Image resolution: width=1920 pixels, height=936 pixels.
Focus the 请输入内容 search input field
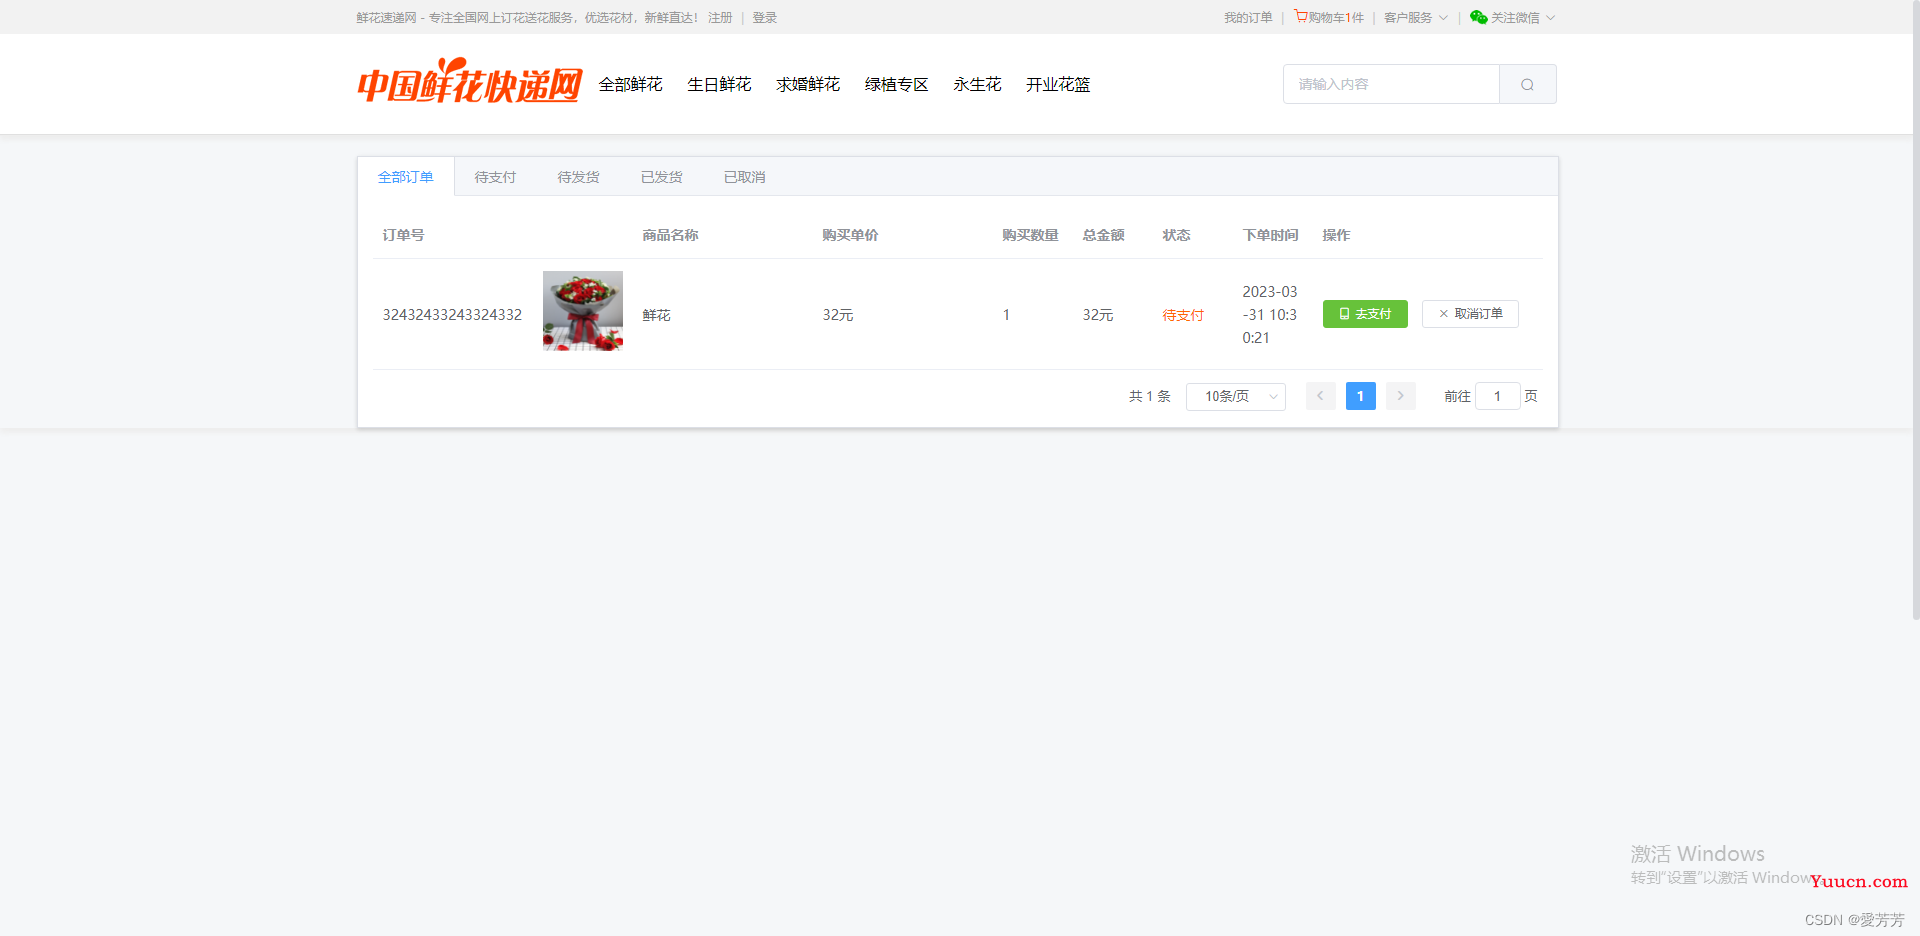pyautogui.click(x=1390, y=85)
